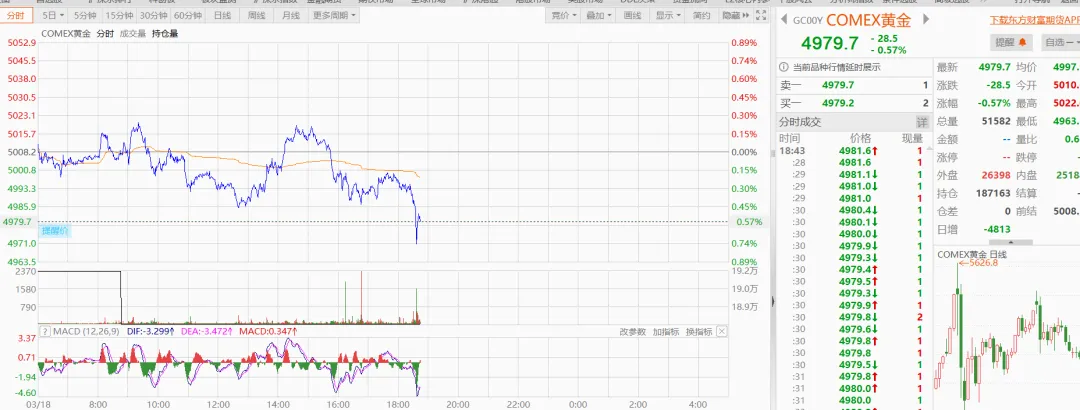Switch to the 15分钟 chart period
The image size is (1080, 410).
point(119,15)
